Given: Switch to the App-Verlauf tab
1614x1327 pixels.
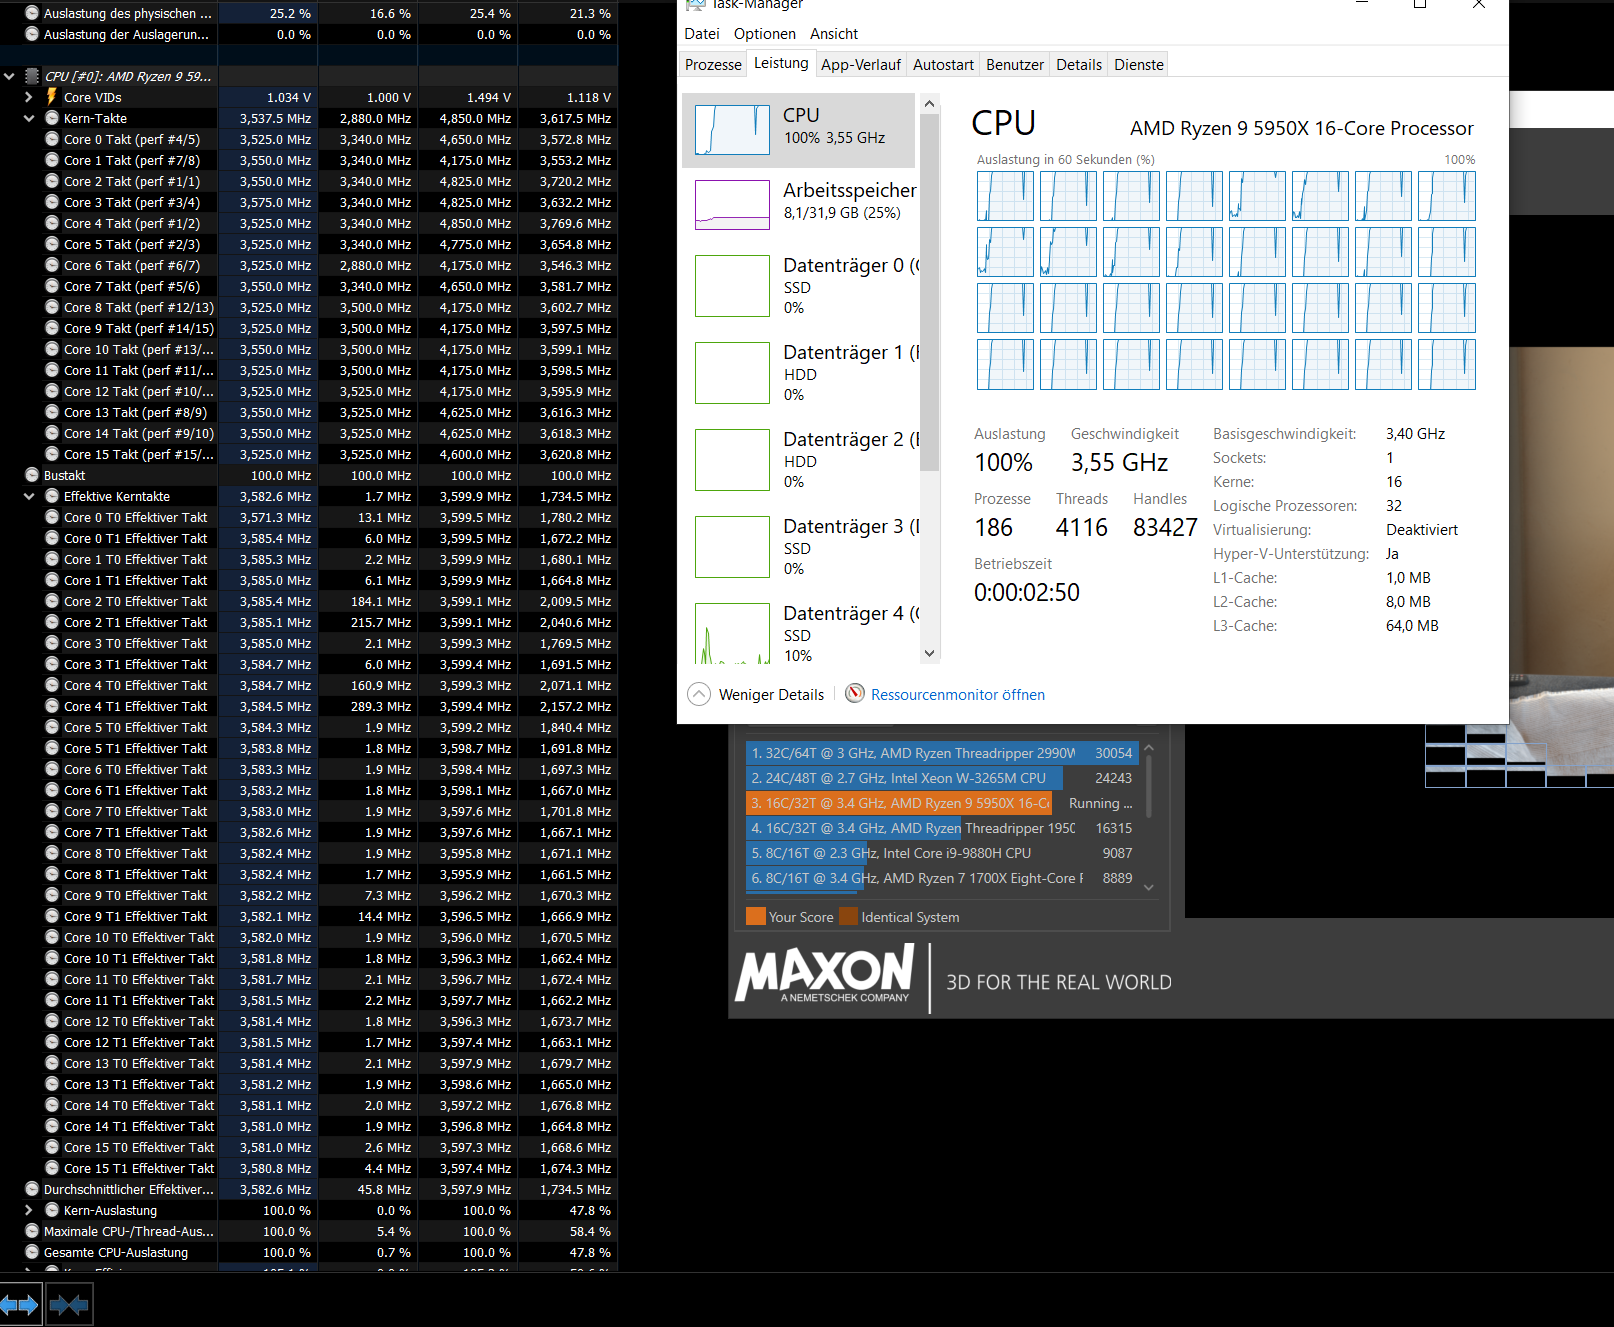Looking at the screenshot, I should (x=861, y=65).
